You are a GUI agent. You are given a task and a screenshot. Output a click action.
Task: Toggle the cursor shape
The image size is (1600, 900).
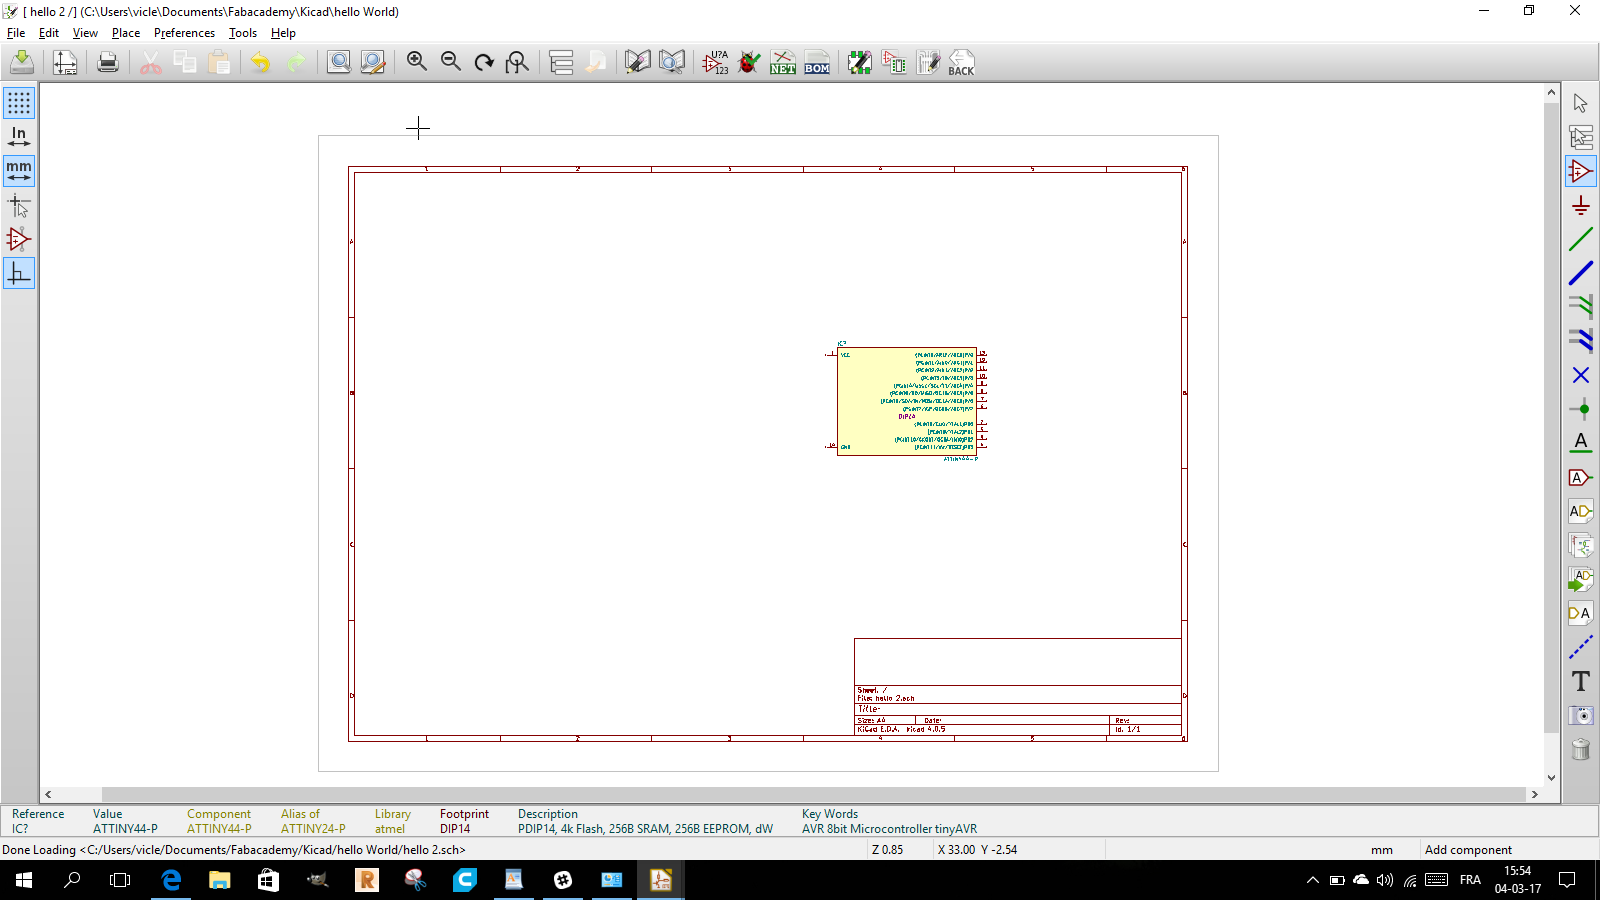click(19, 205)
